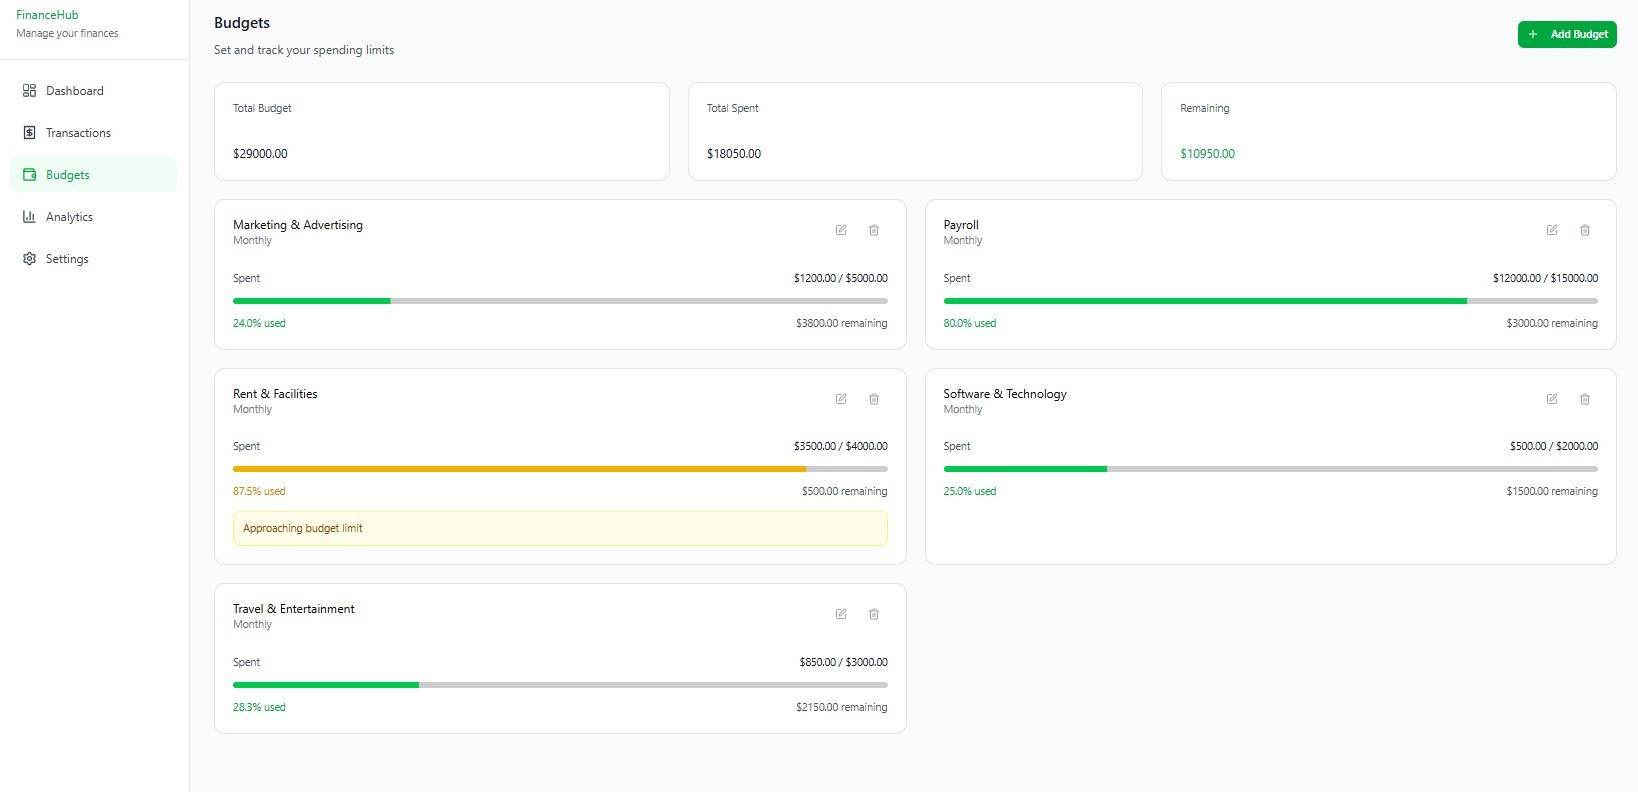
Task: Click '$3500.00 / $4000.00' amount
Action: pos(841,446)
